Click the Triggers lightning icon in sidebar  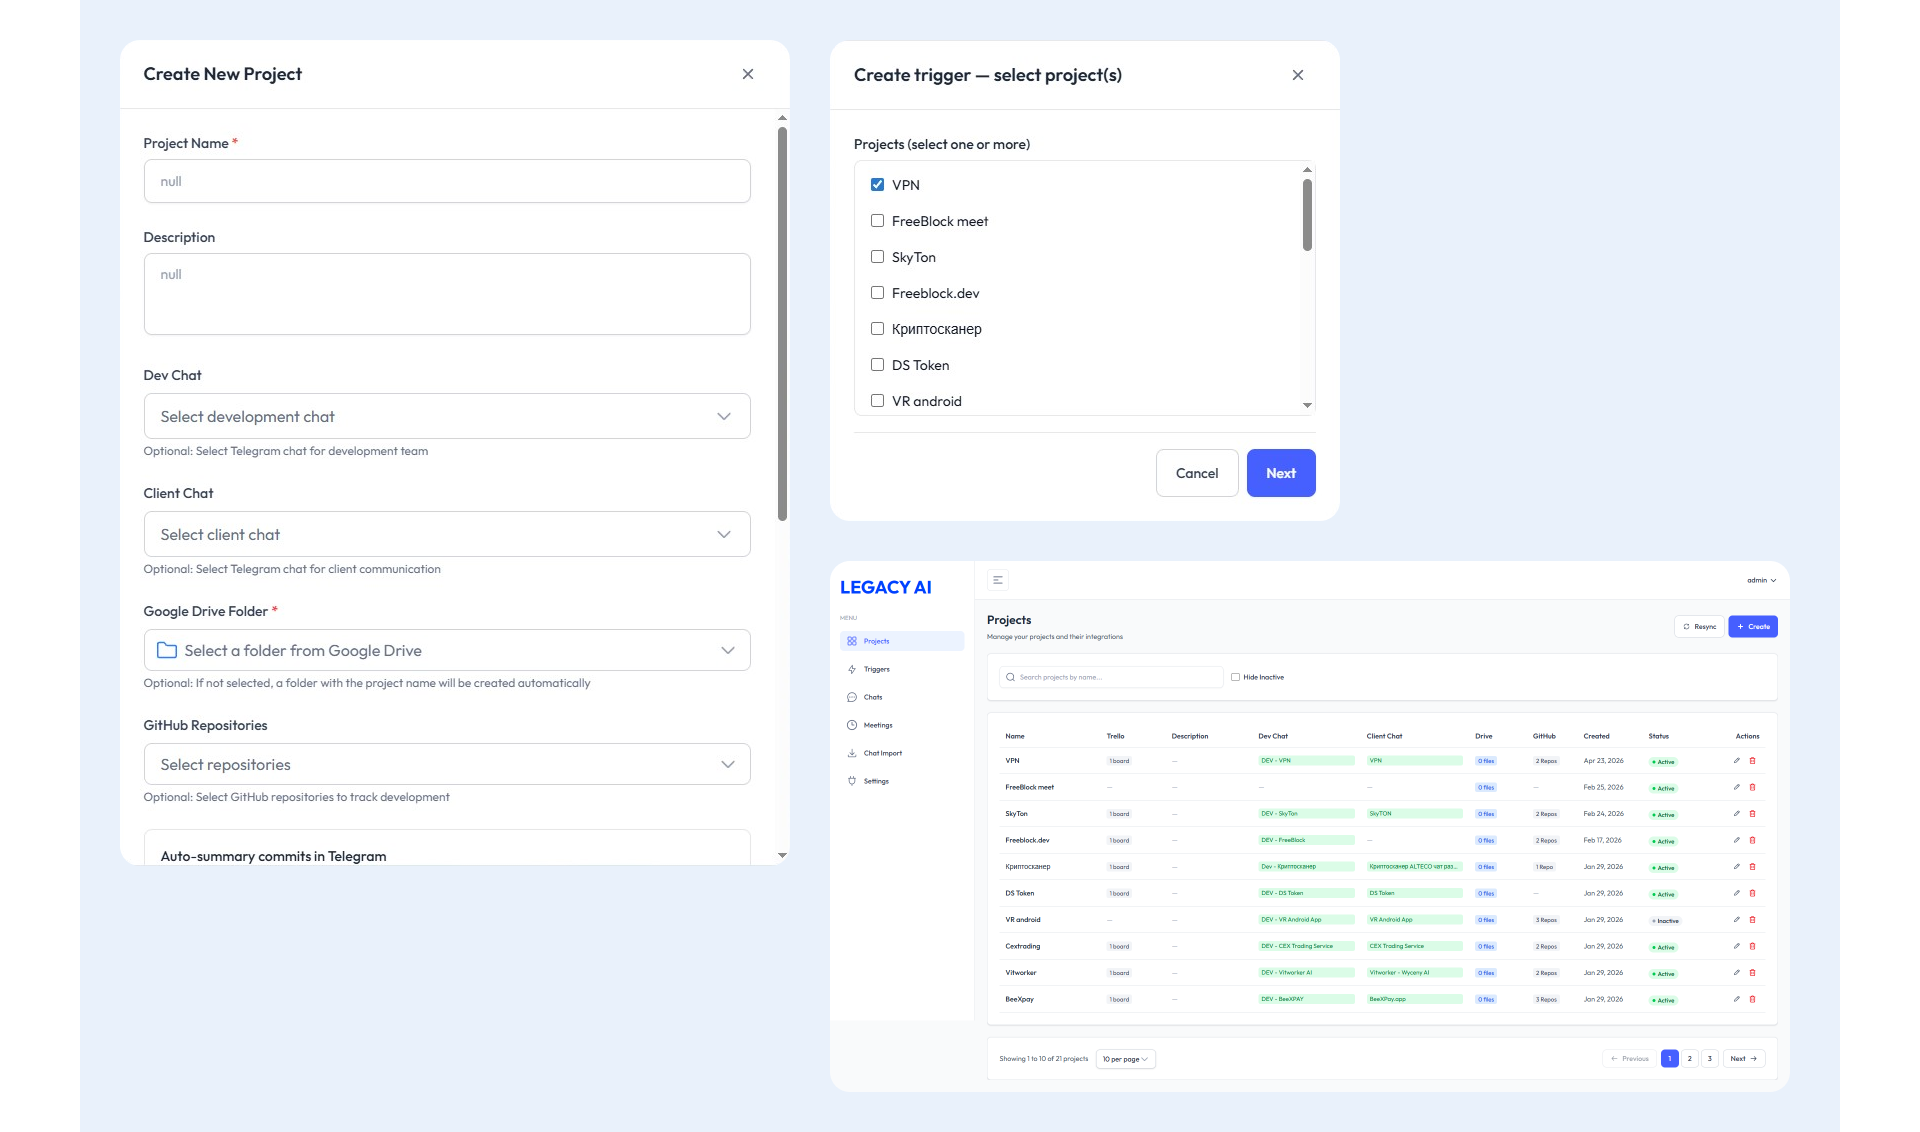852,669
